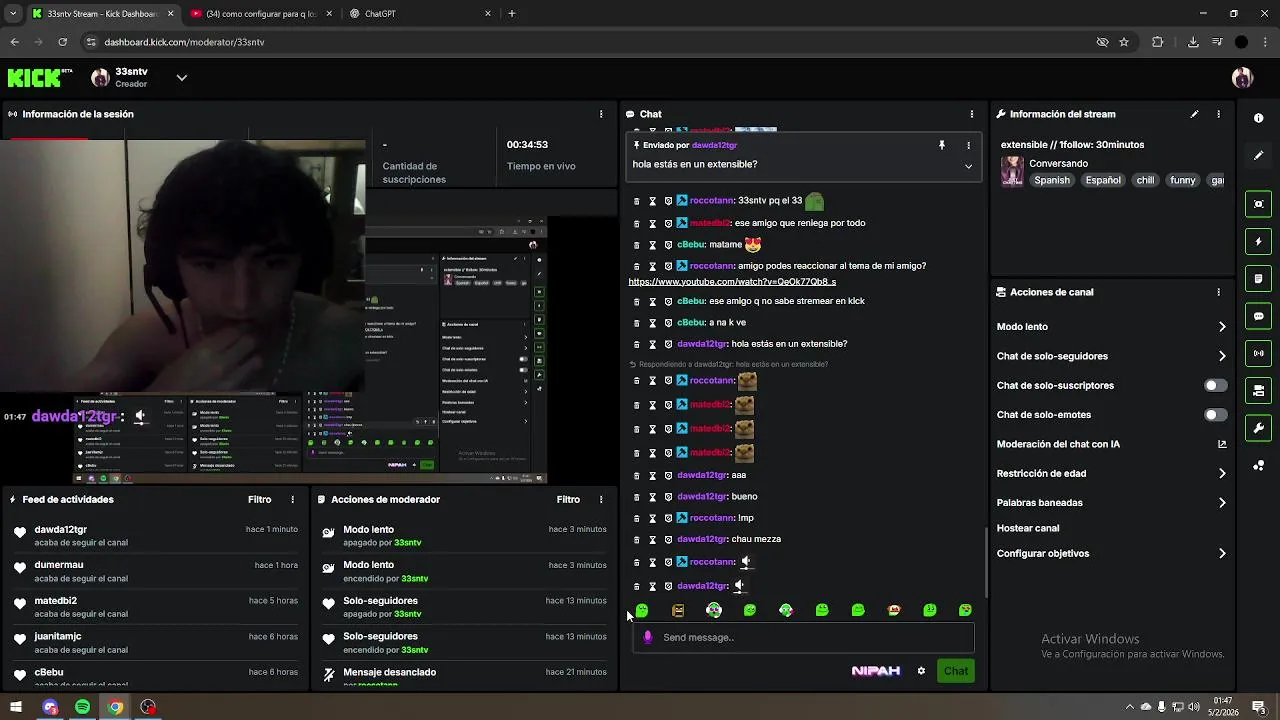
Task: Click shield icon on 'matame' message
Action: 668,245
